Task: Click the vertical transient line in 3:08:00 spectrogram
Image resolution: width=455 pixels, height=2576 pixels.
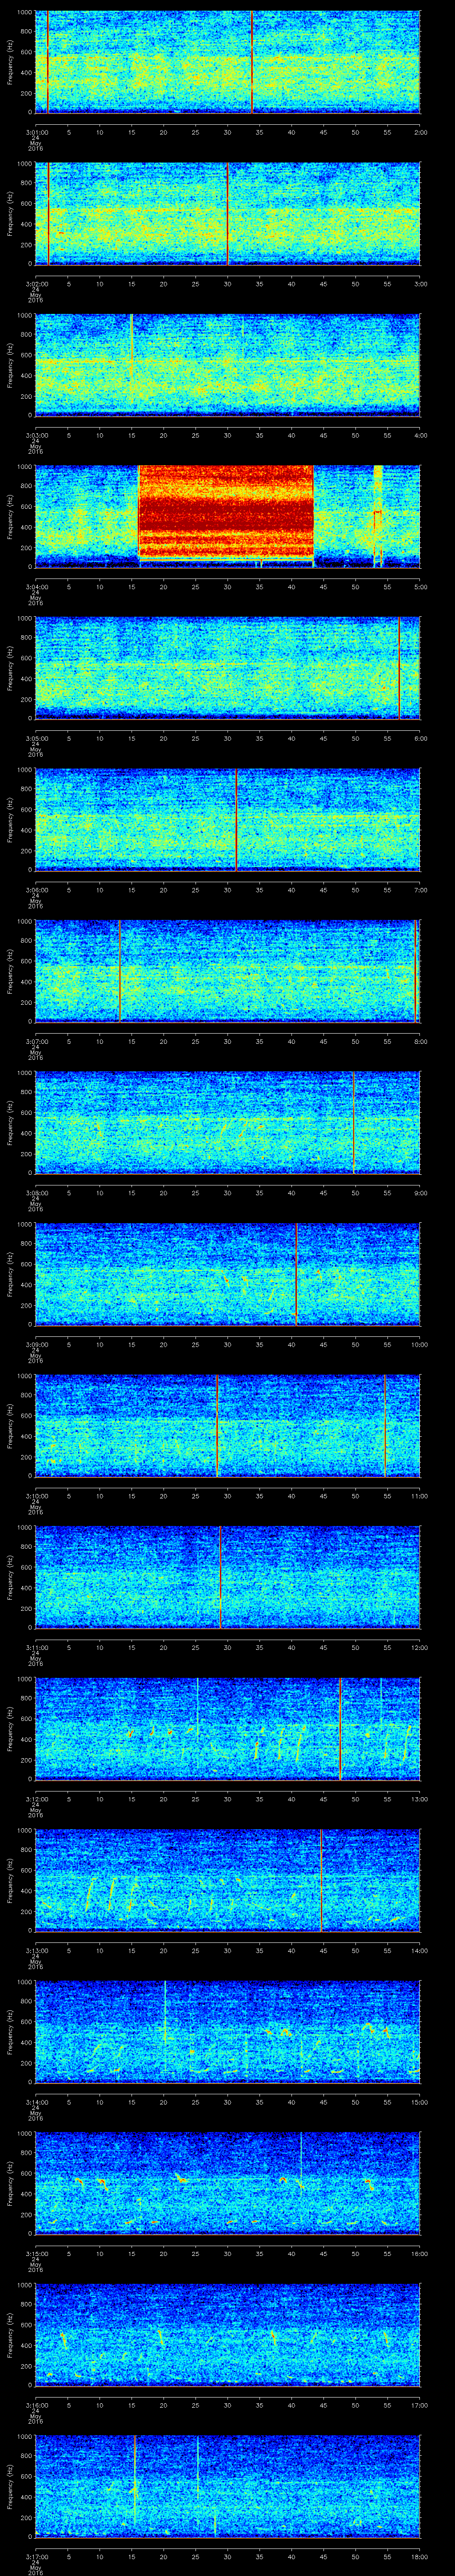Action: [354, 1123]
